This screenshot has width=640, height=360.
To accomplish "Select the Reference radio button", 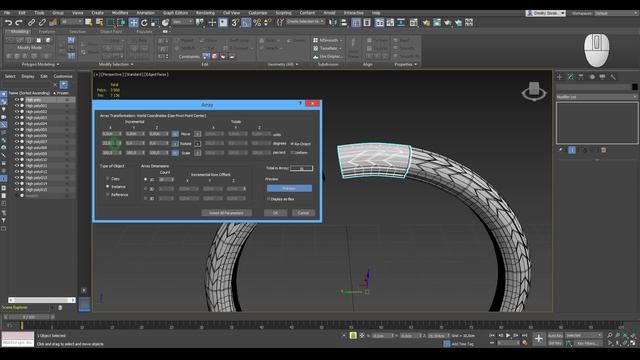I will 108,195.
